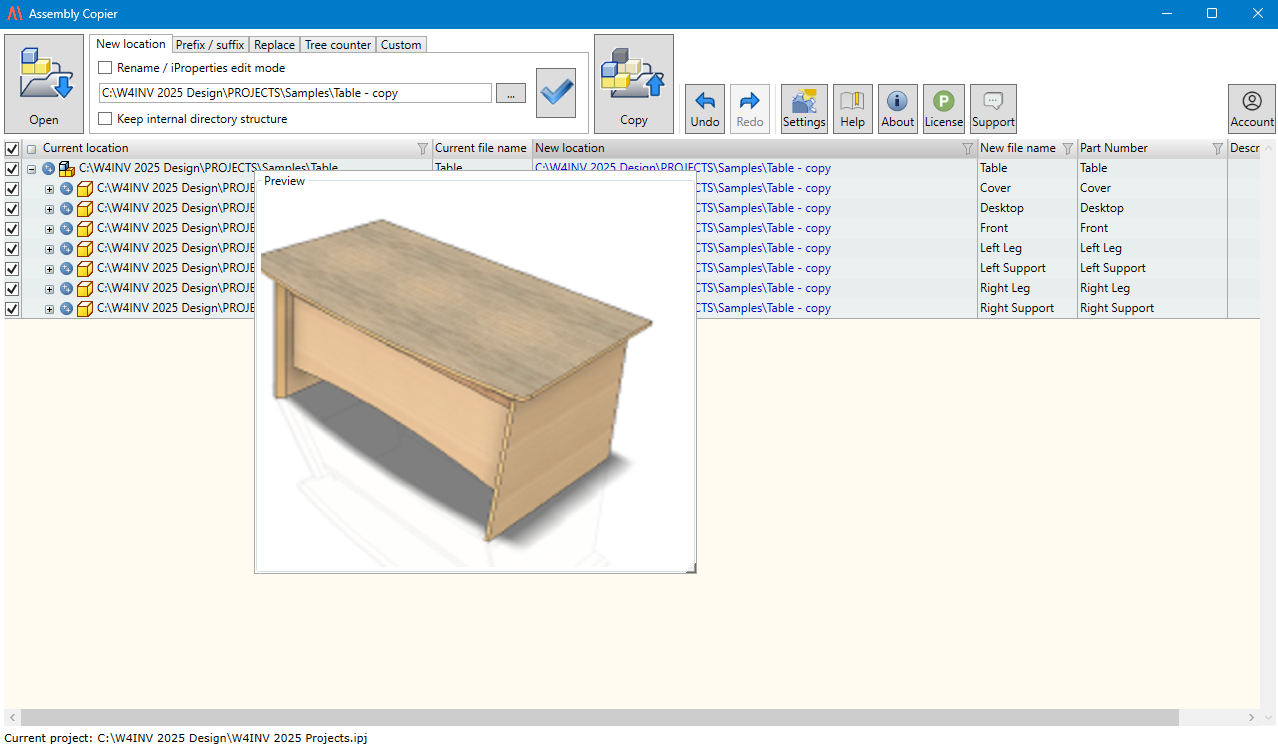Click the horizontal scrollbar thumb
Image resolution: width=1278 pixels, height=745 pixels.
[599, 718]
